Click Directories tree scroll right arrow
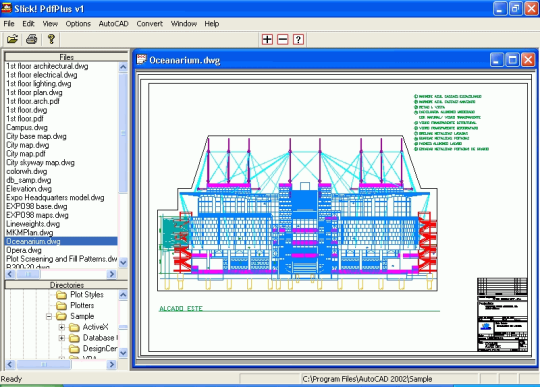540x387 pixels. 112,364
